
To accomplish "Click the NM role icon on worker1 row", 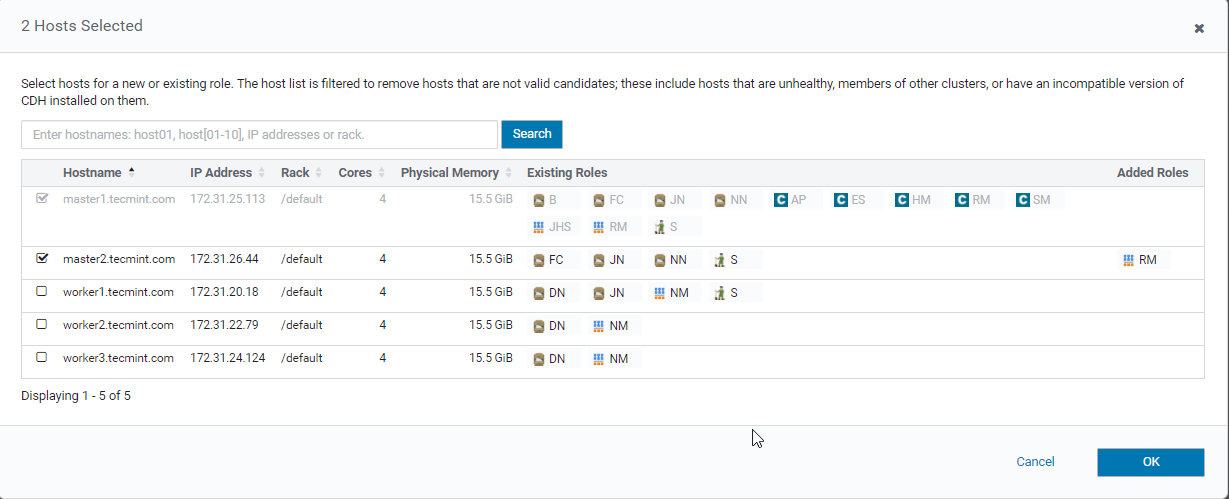I will [659, 293].
